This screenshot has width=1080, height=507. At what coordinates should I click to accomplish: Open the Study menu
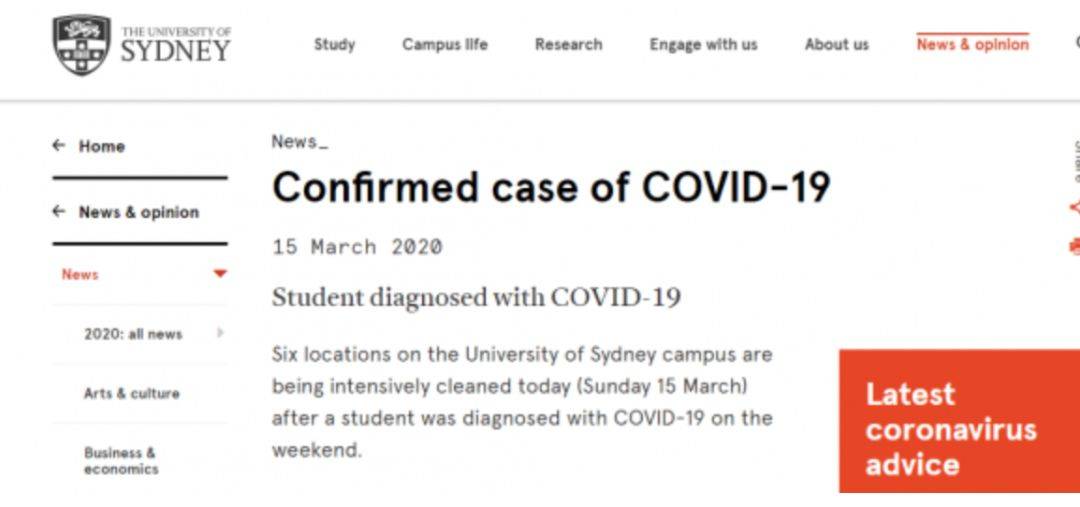coord(334,45)
